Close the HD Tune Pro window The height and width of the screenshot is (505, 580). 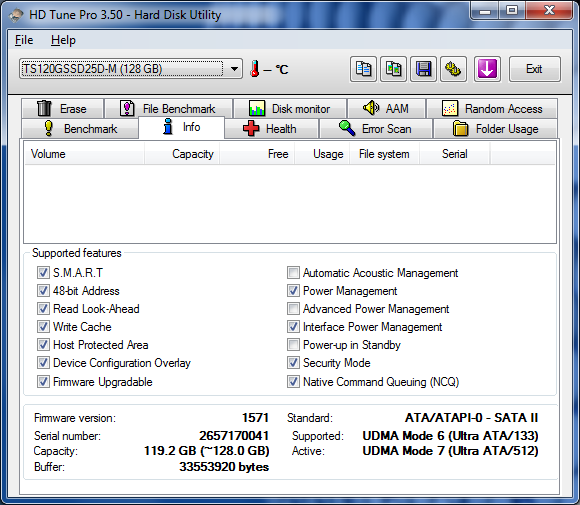(x=550, y=11)
